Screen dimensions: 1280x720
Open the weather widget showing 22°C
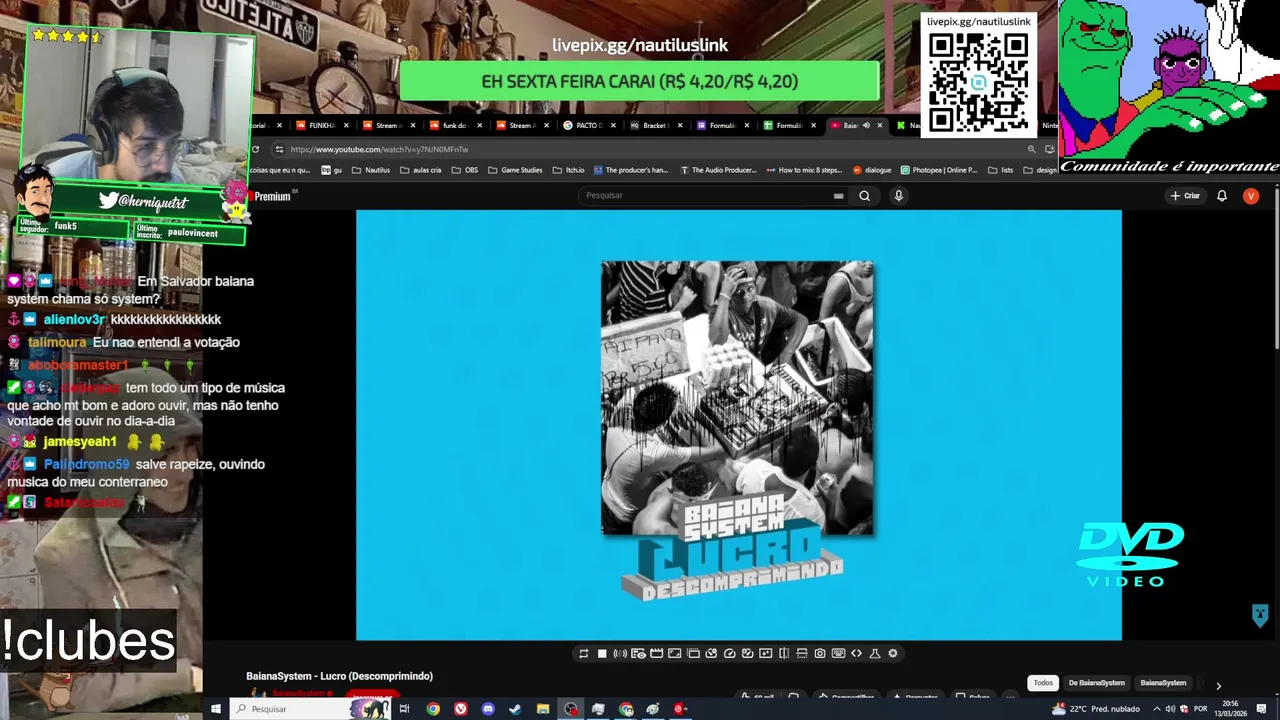tap(1096, 709)
